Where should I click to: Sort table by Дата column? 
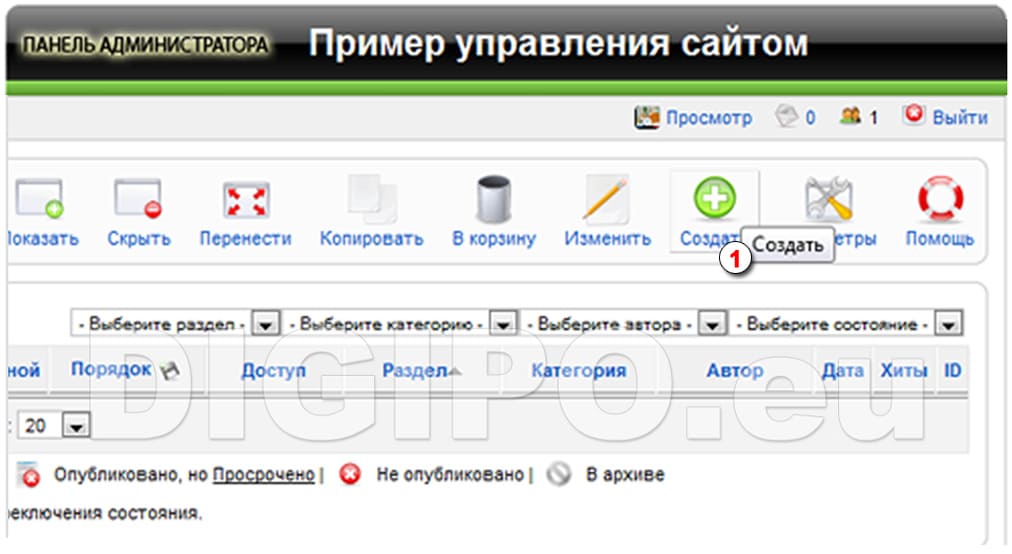point(843,371)
